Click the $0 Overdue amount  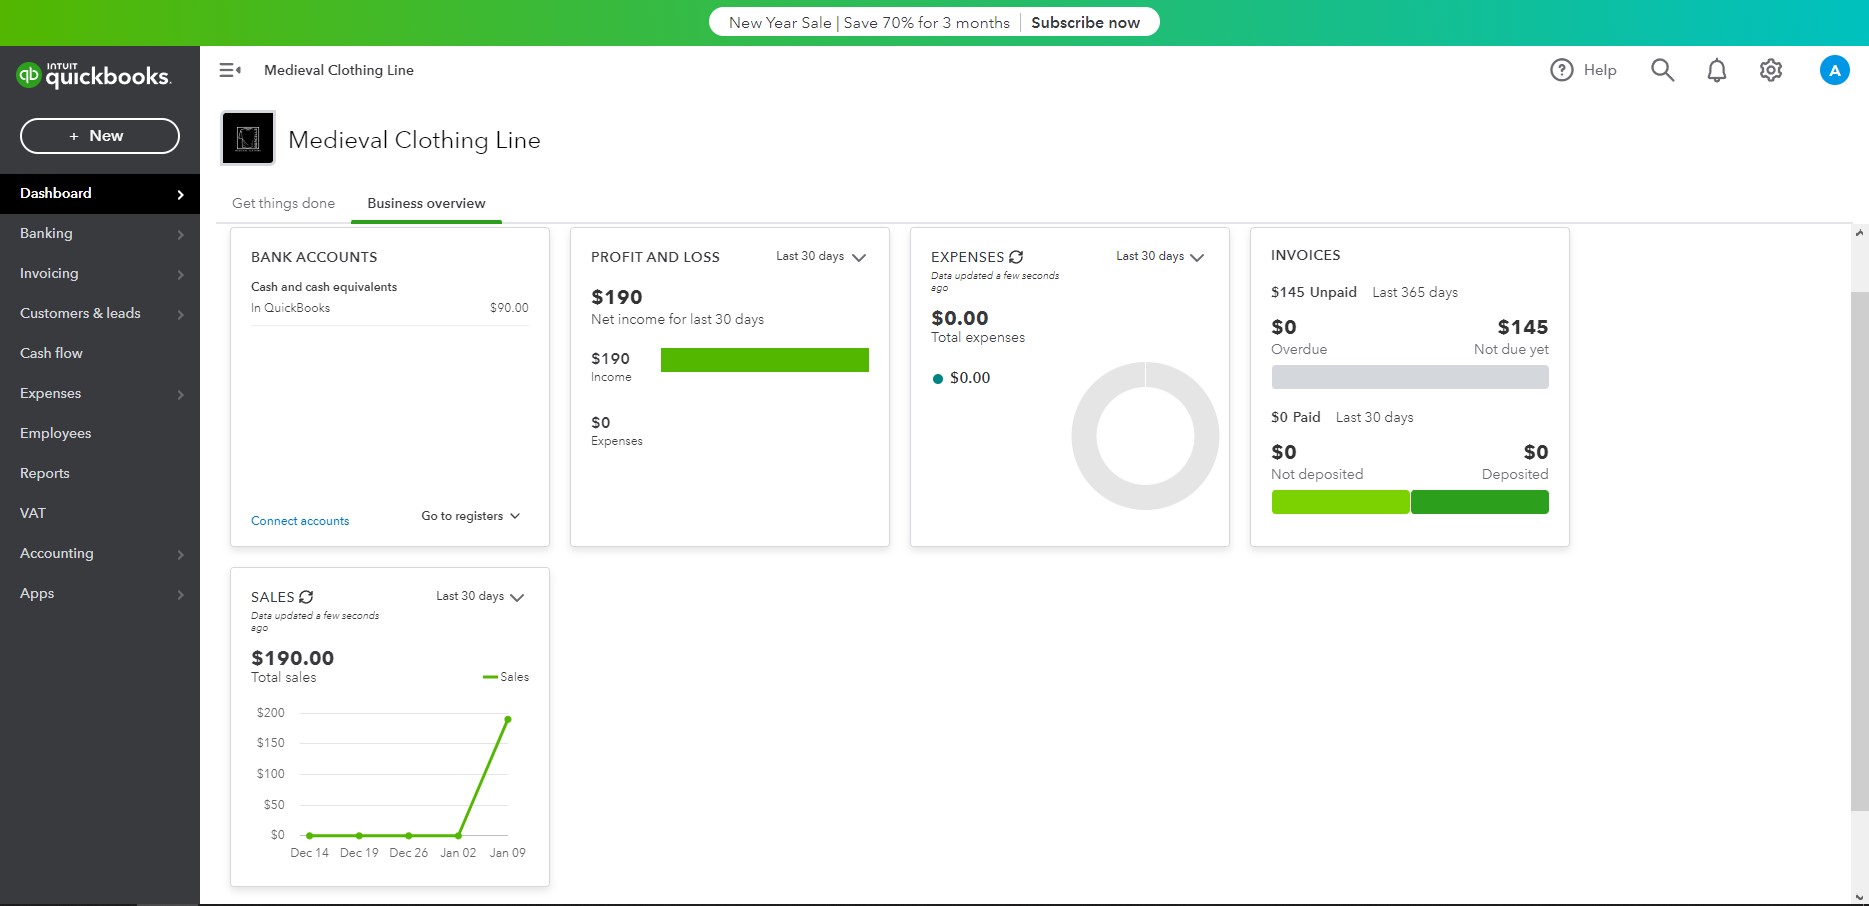click(x=1284, y=327)
